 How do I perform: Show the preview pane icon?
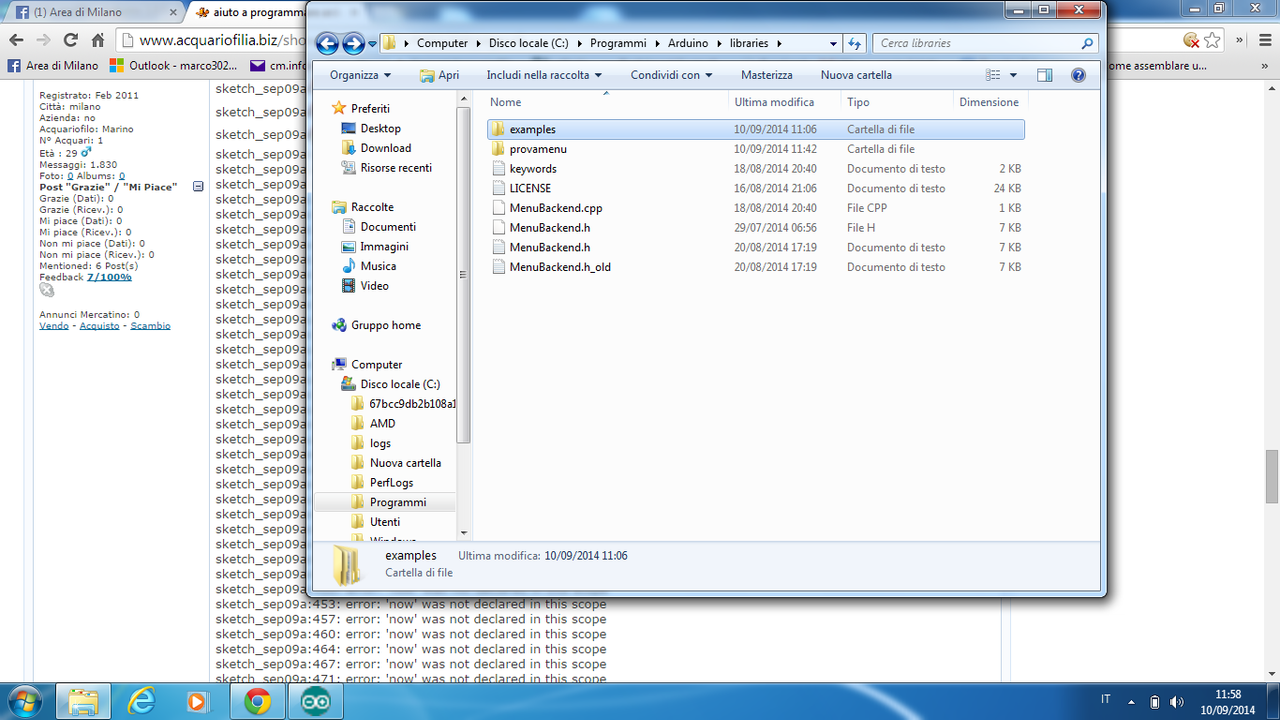(x=1045, y=75)
